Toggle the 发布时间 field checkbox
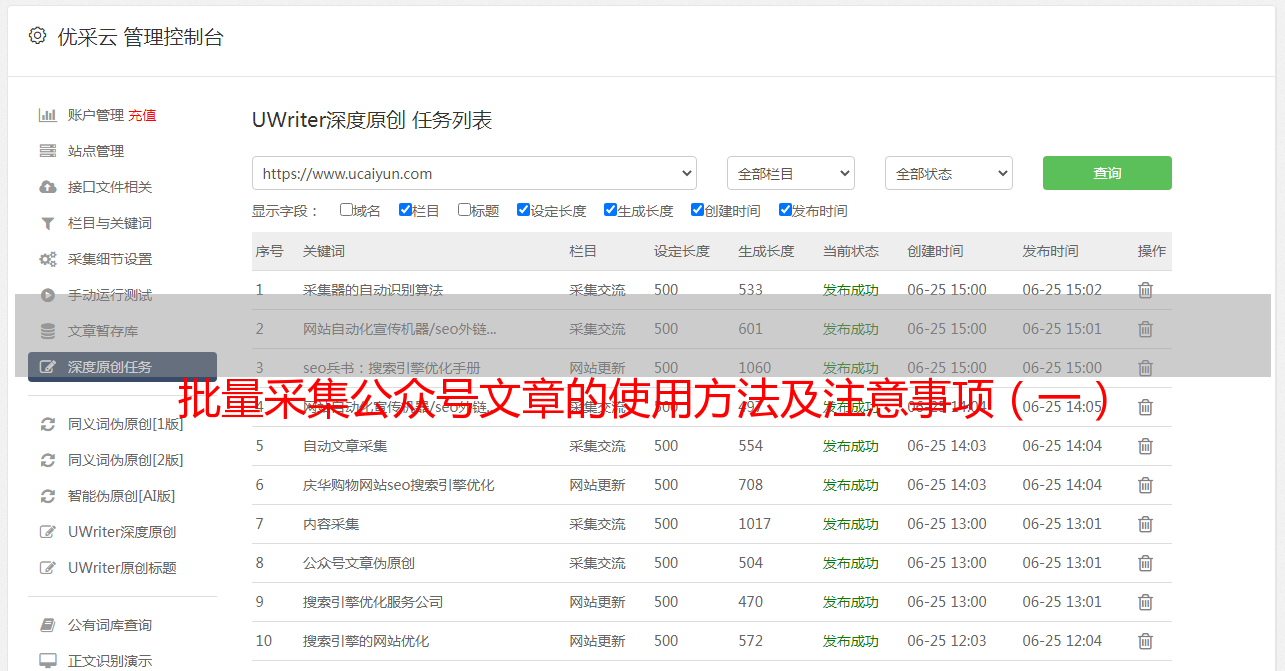This screenshot has height=671, width=1285. (785, 210)
